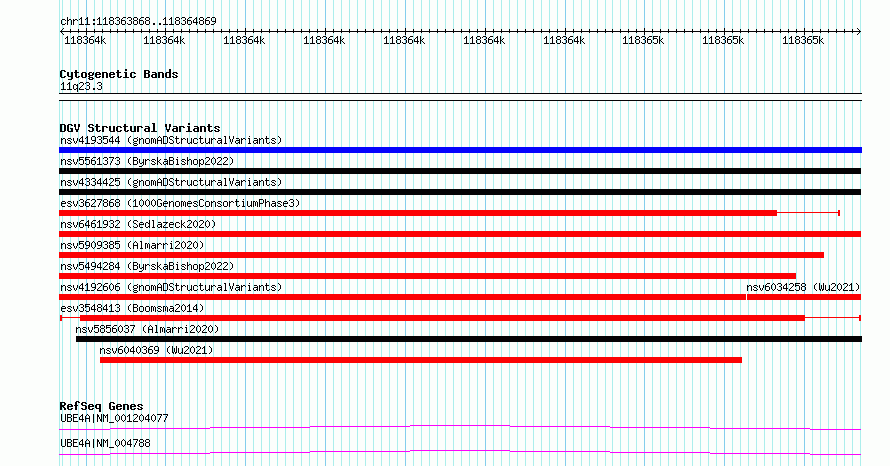Click the magenta UBE4A NM_004788 transcript line
The width and height of the screenshot is (890, 466).
click(460, 452)
